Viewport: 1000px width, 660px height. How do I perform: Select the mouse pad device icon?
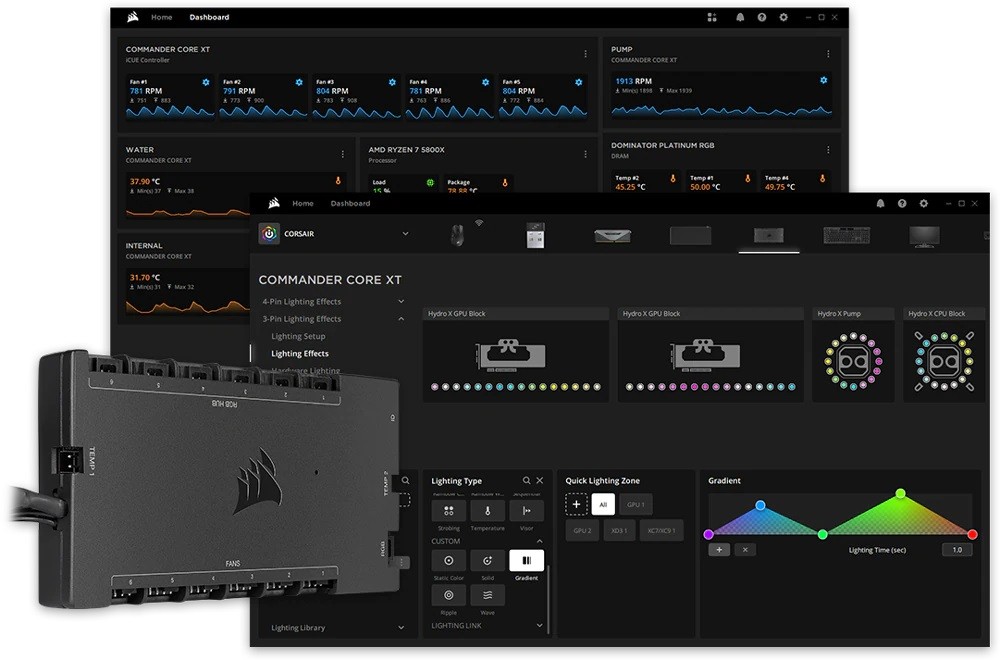click(691, 235)
